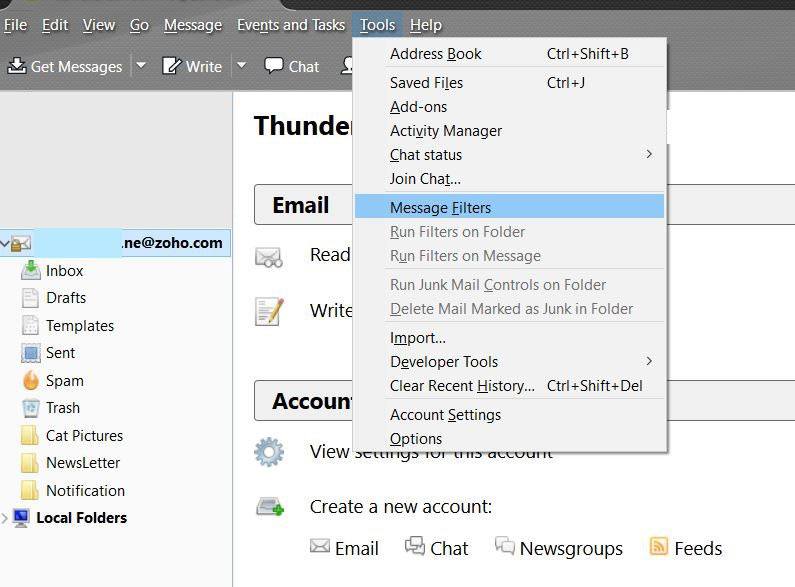The width and height of the screenshot is (795, 587).
Task: Open Activity Manager from Tools menu
Action: point(510,131)
